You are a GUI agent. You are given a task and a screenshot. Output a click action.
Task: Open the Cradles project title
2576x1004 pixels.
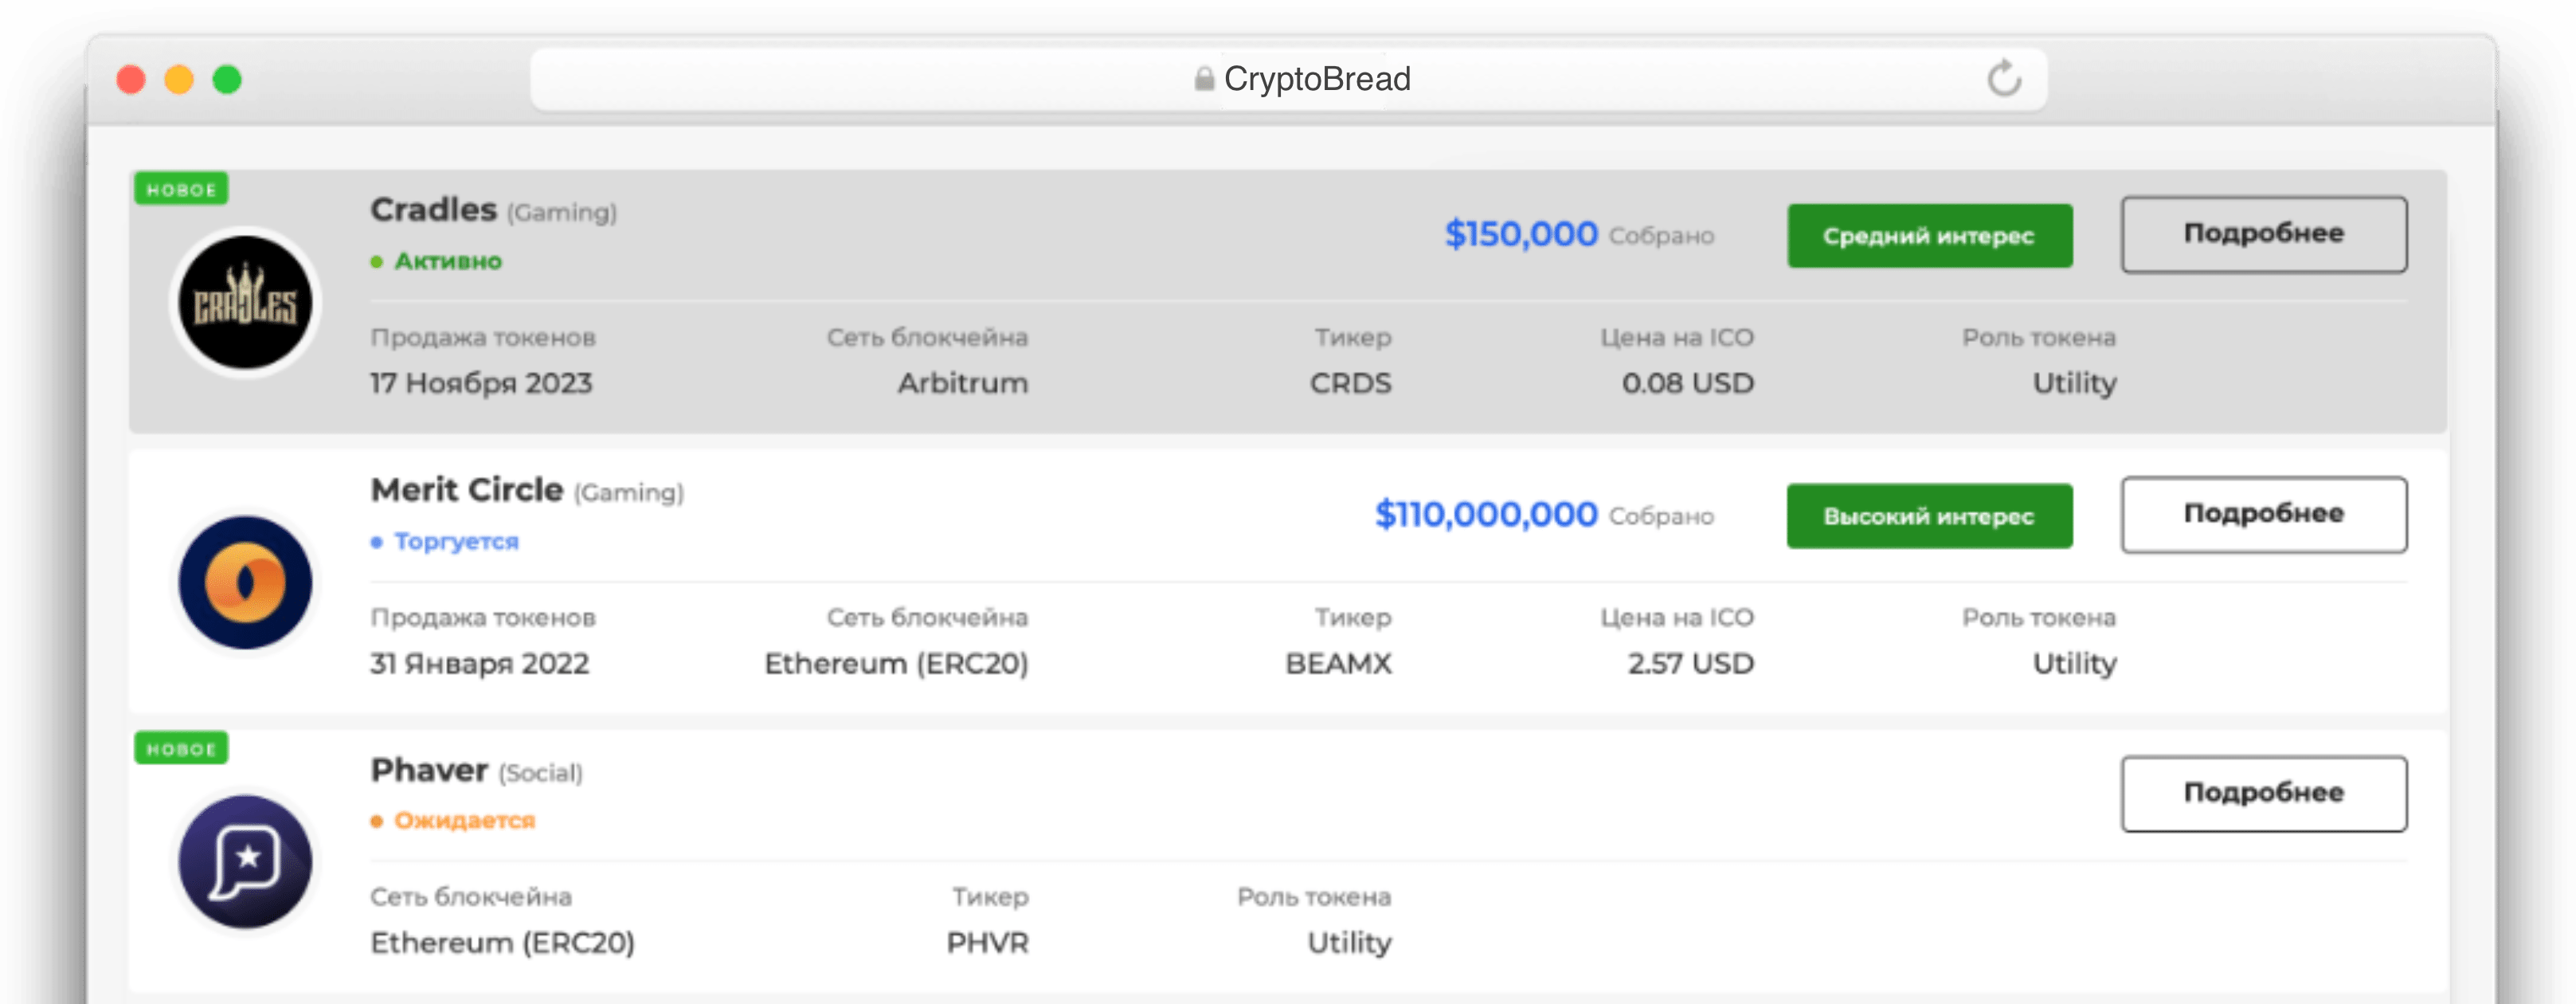433,210
